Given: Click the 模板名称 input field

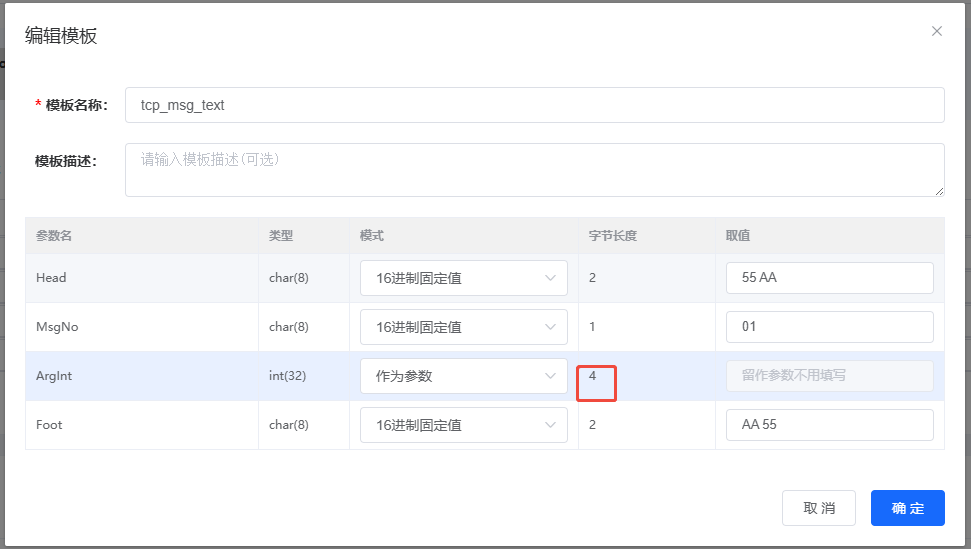Looking at the screenshot, I should point(534,105).
